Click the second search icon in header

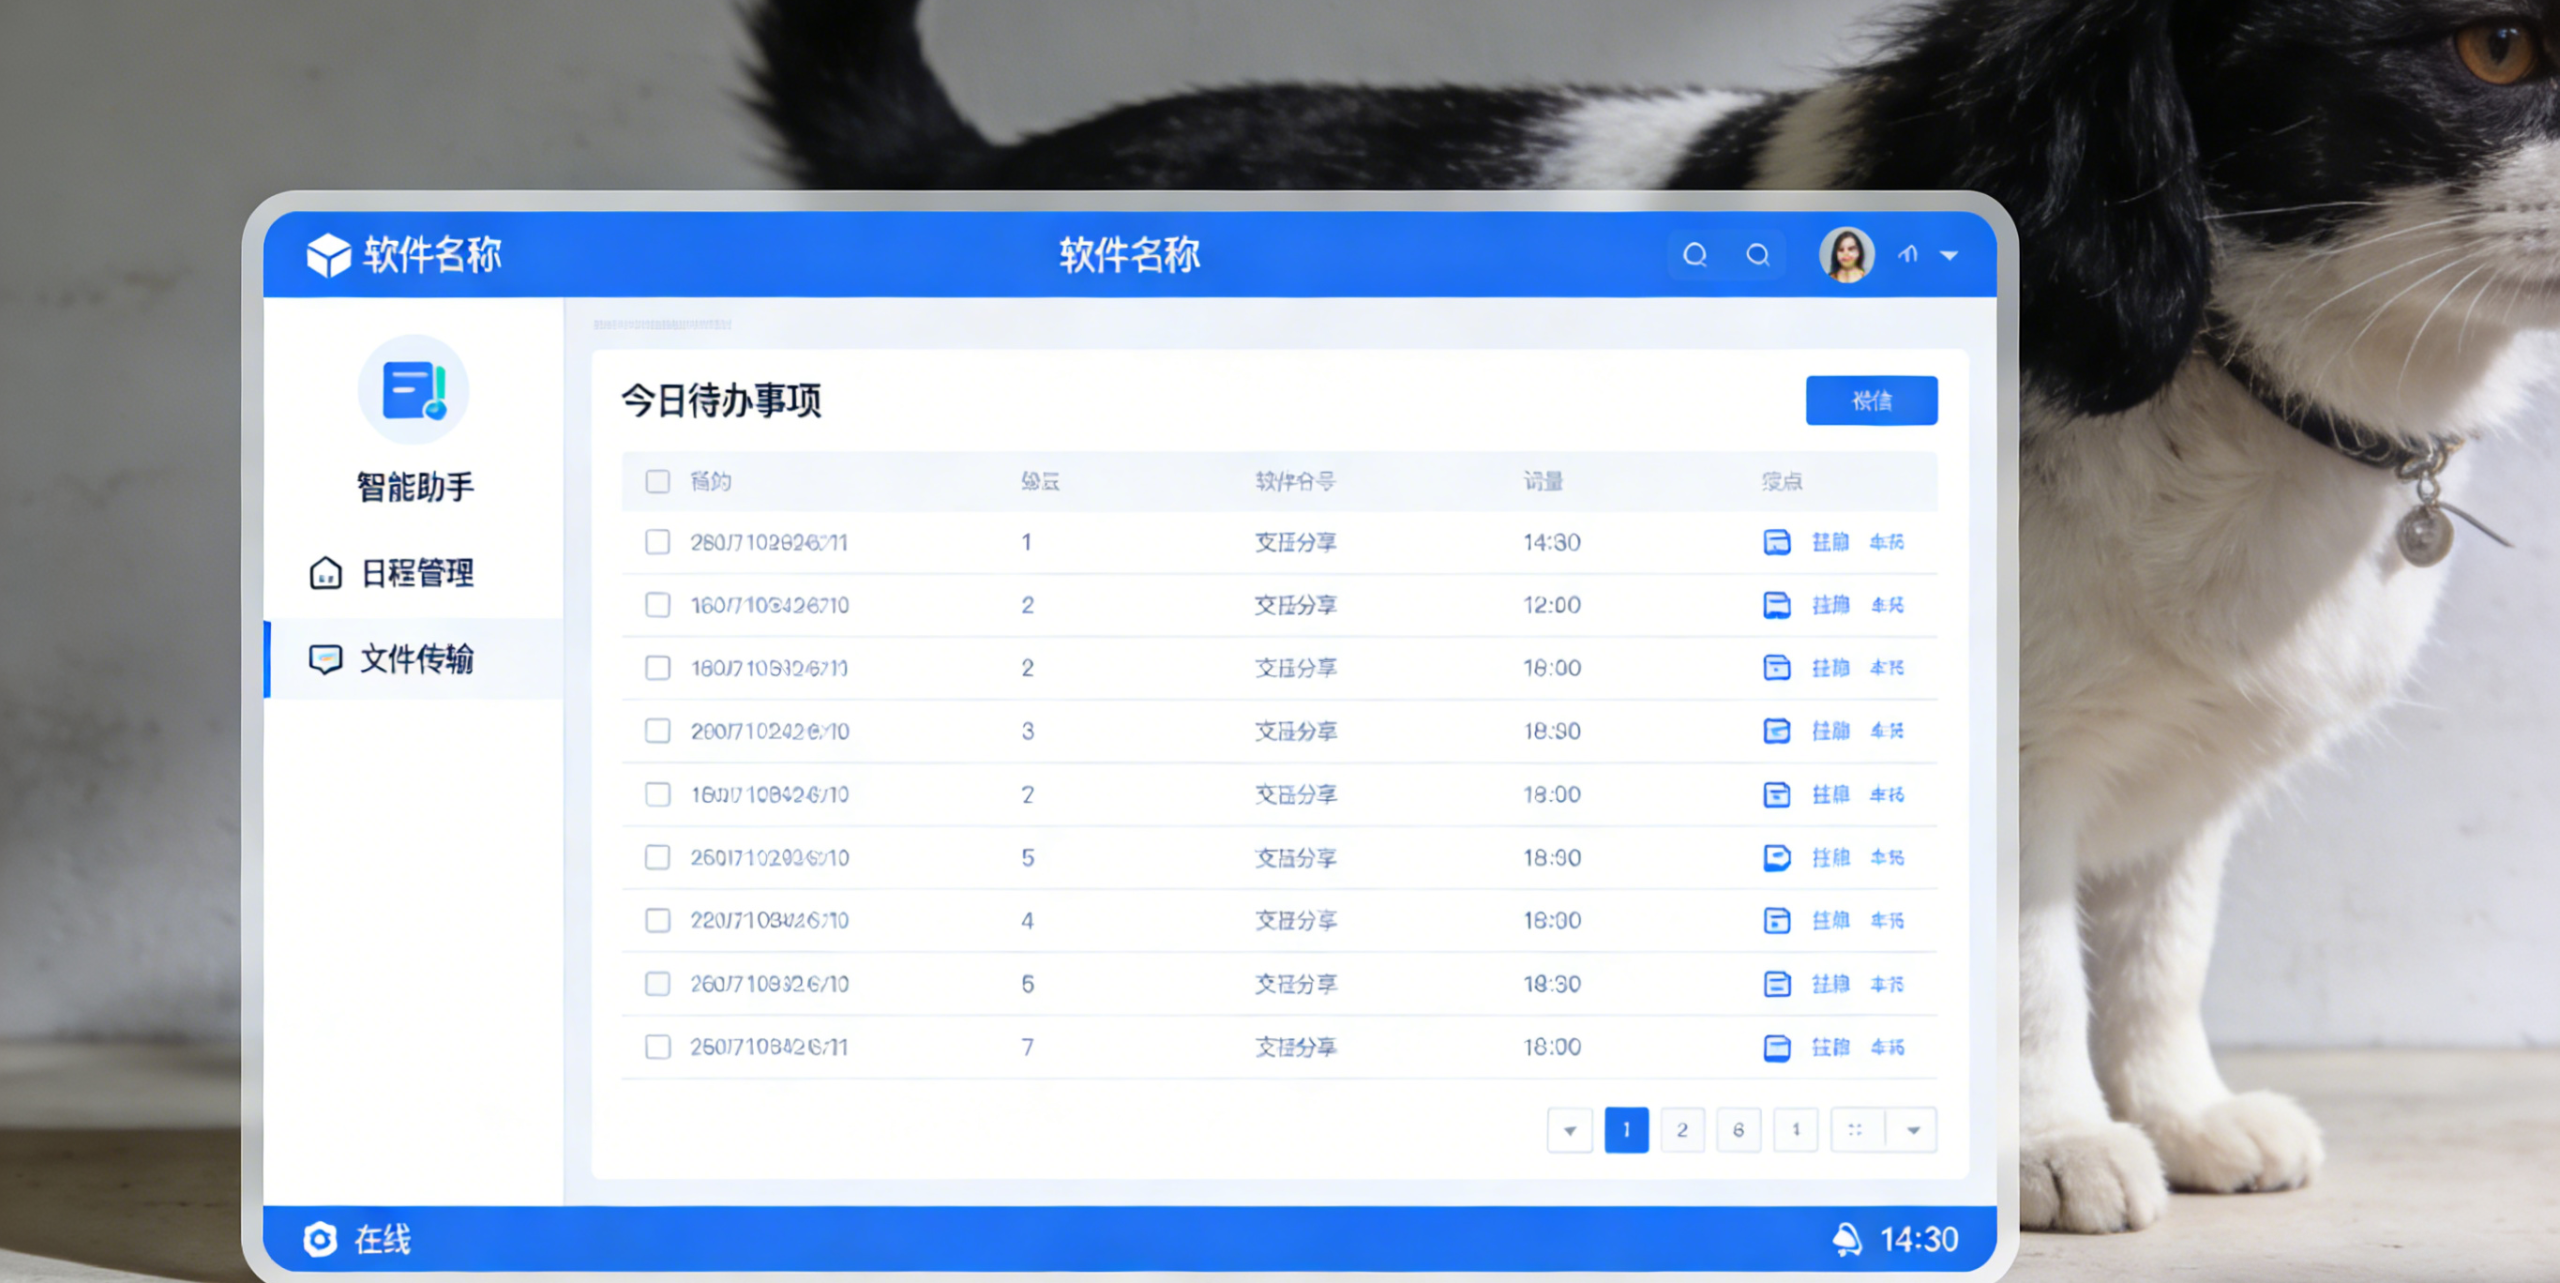pyautogui.click(x=1758, y=255)
